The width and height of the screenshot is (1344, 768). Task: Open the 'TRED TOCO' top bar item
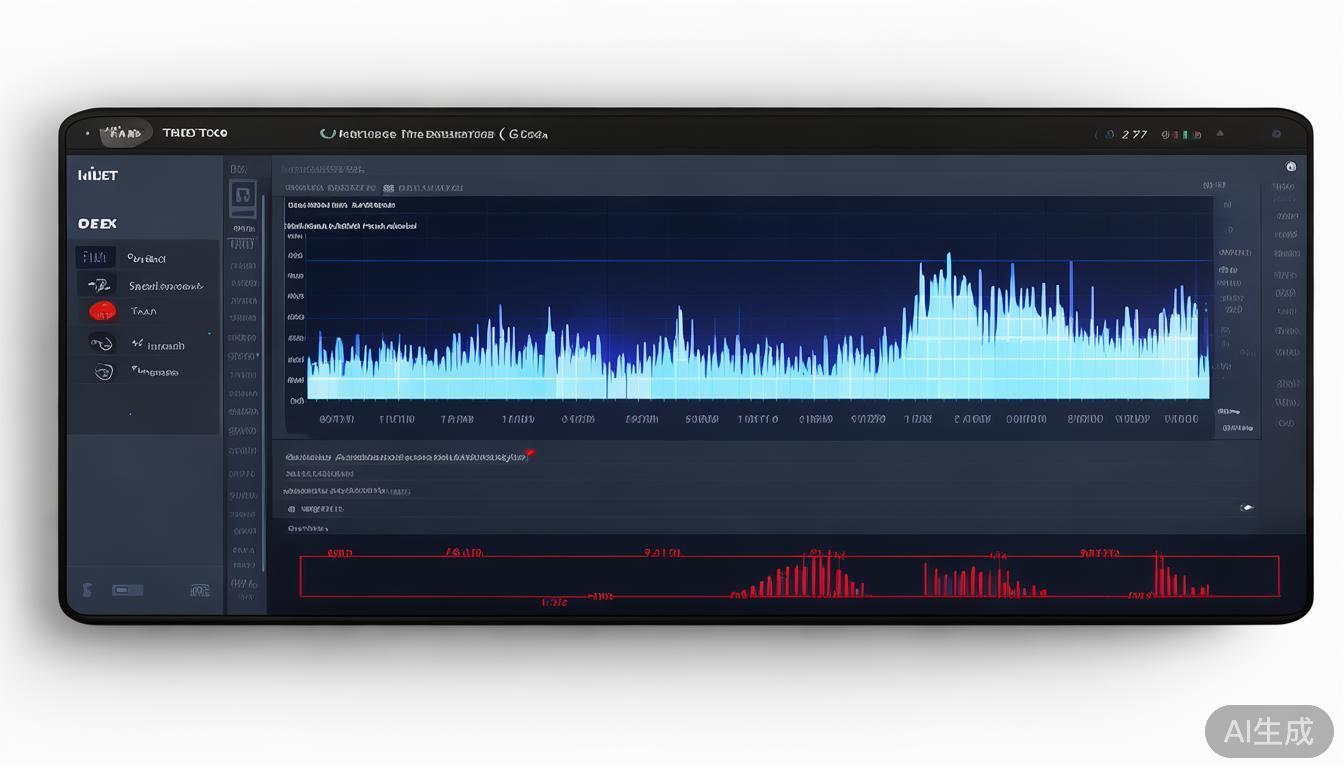[194, 133]
